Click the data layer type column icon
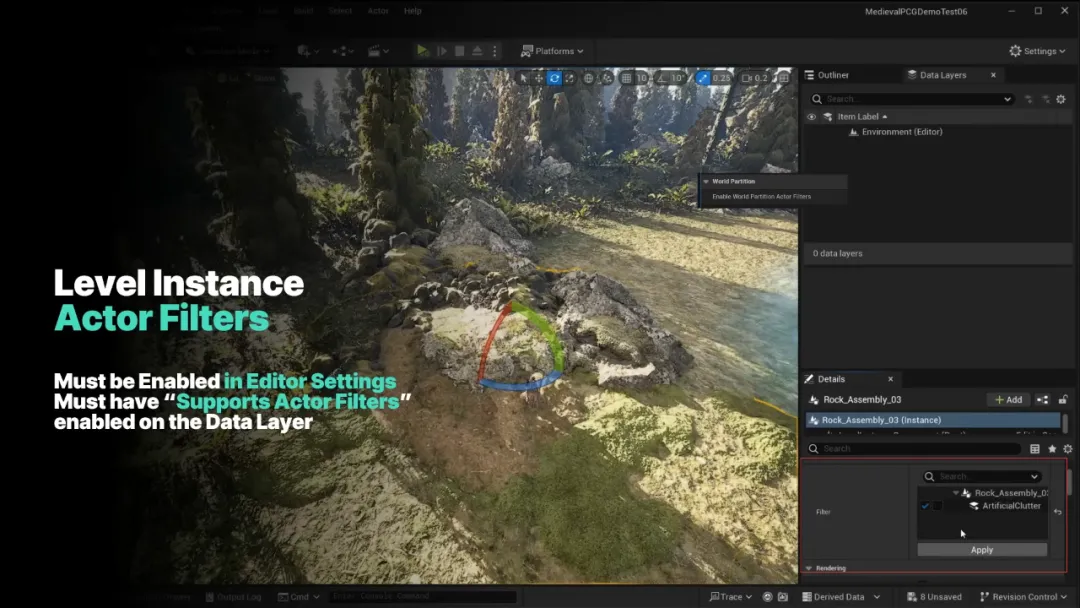This screenshot has width=1080, height=608. pos(828,117)
